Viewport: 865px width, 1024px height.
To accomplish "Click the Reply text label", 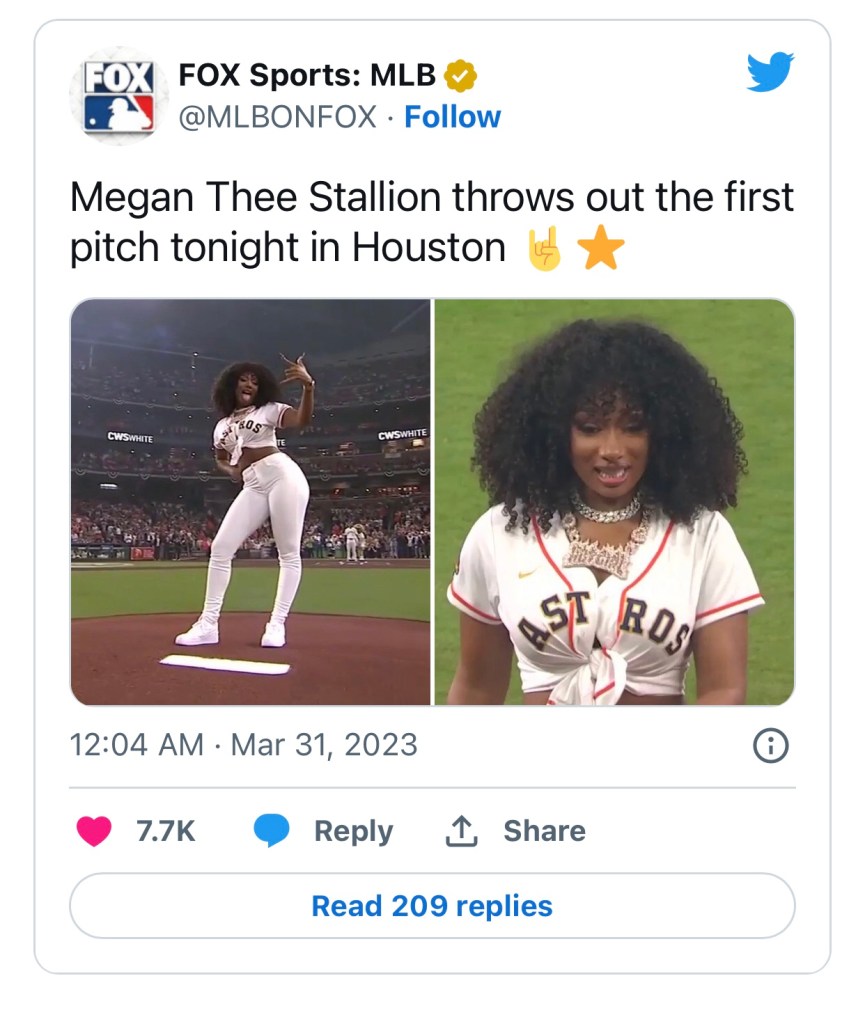I will click(x=353, y=831).
